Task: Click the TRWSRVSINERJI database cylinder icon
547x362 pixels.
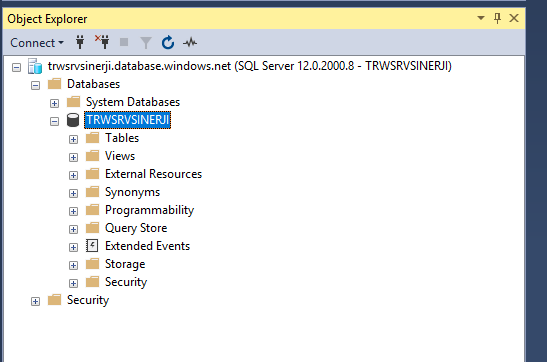Action: (73, 120)
